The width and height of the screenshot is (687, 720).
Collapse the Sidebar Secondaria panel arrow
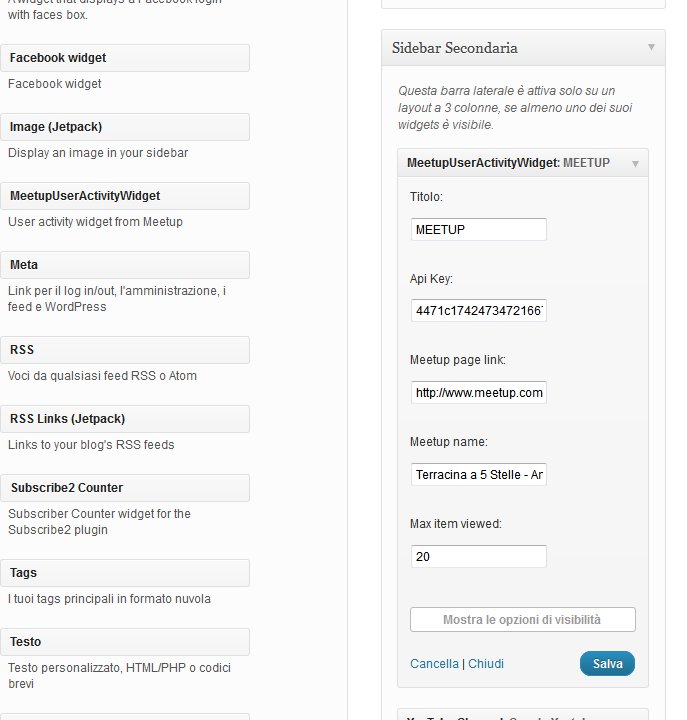(651, 47)
